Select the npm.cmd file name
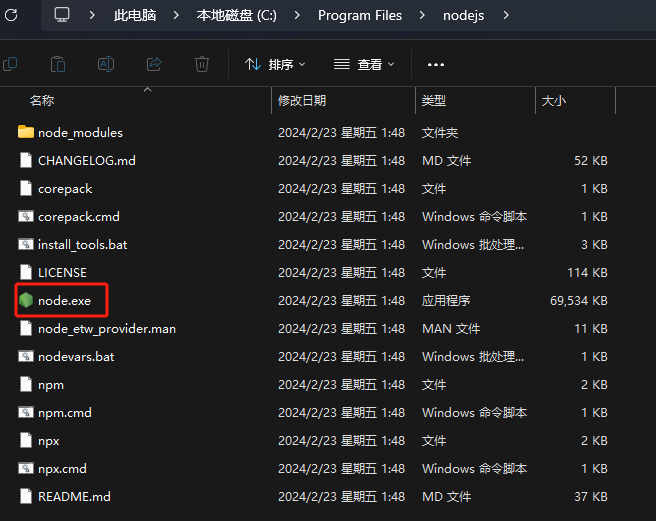The image size is (656, 521). pyautogui.click(x=65, y=413)
